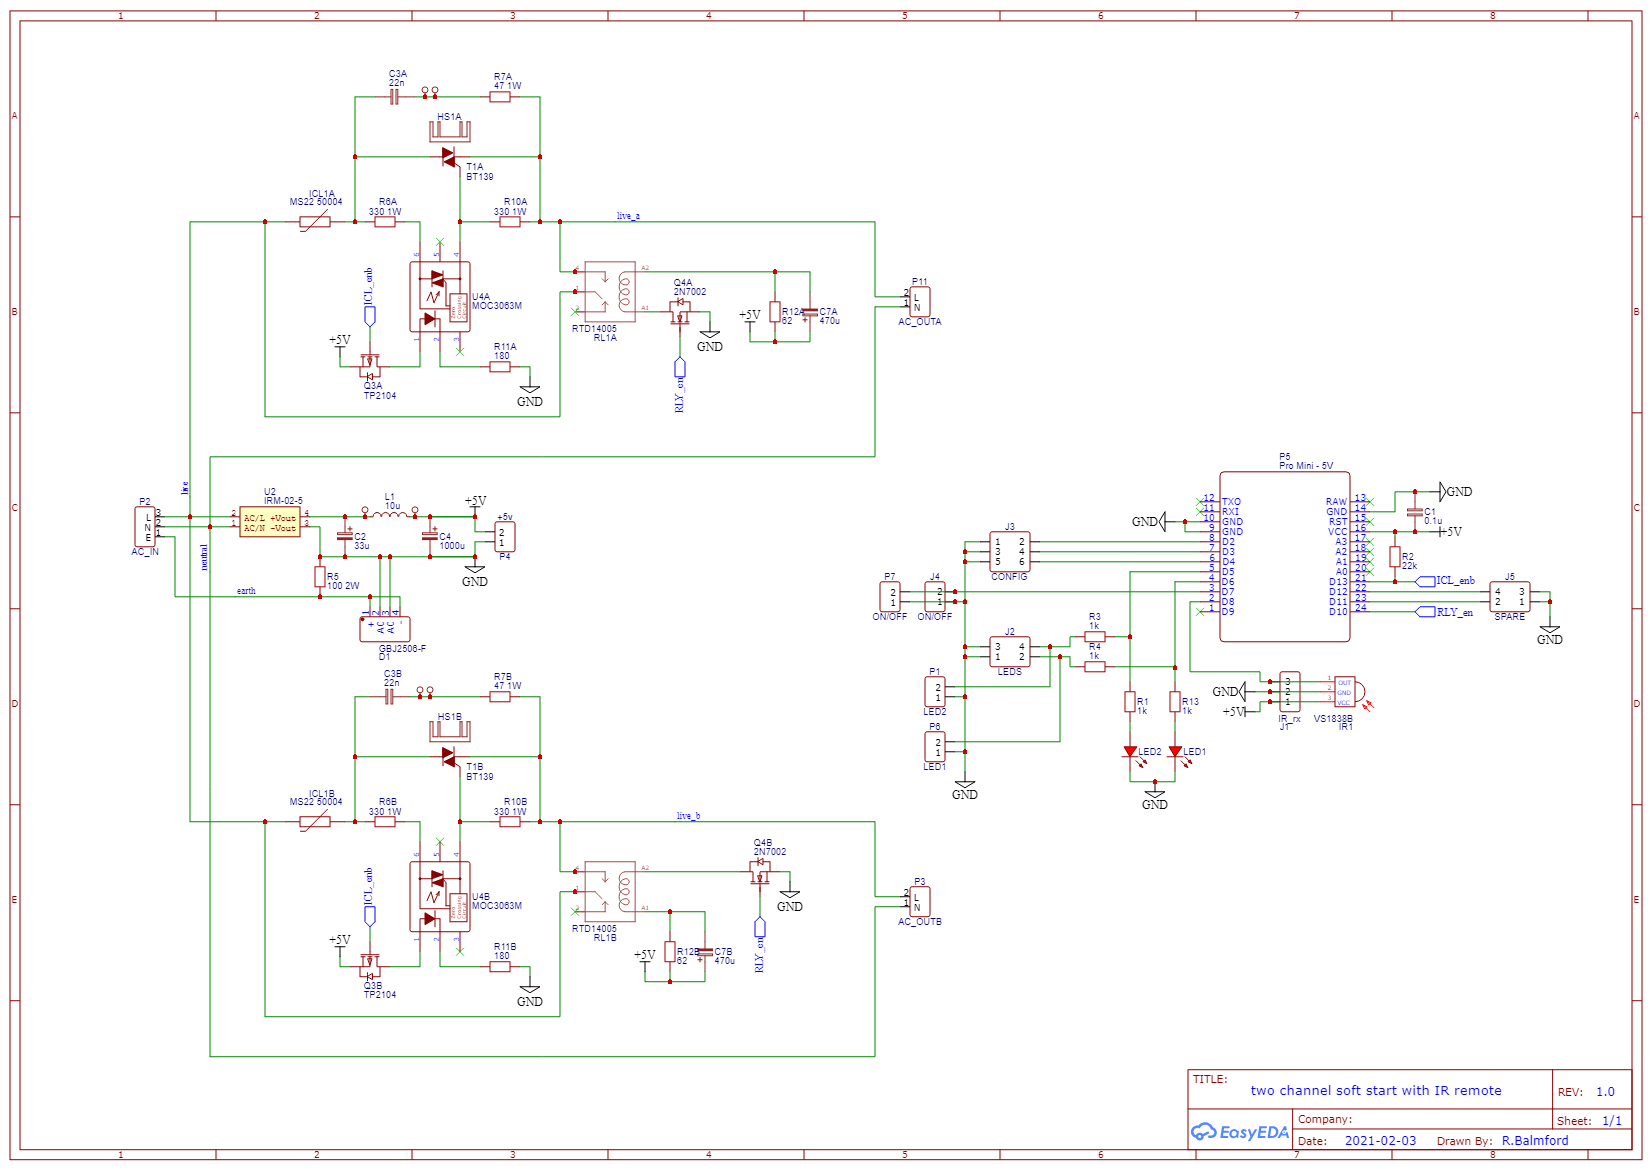Select resistor R2 22k
1652x1170 pixels.
(1395, 557)
